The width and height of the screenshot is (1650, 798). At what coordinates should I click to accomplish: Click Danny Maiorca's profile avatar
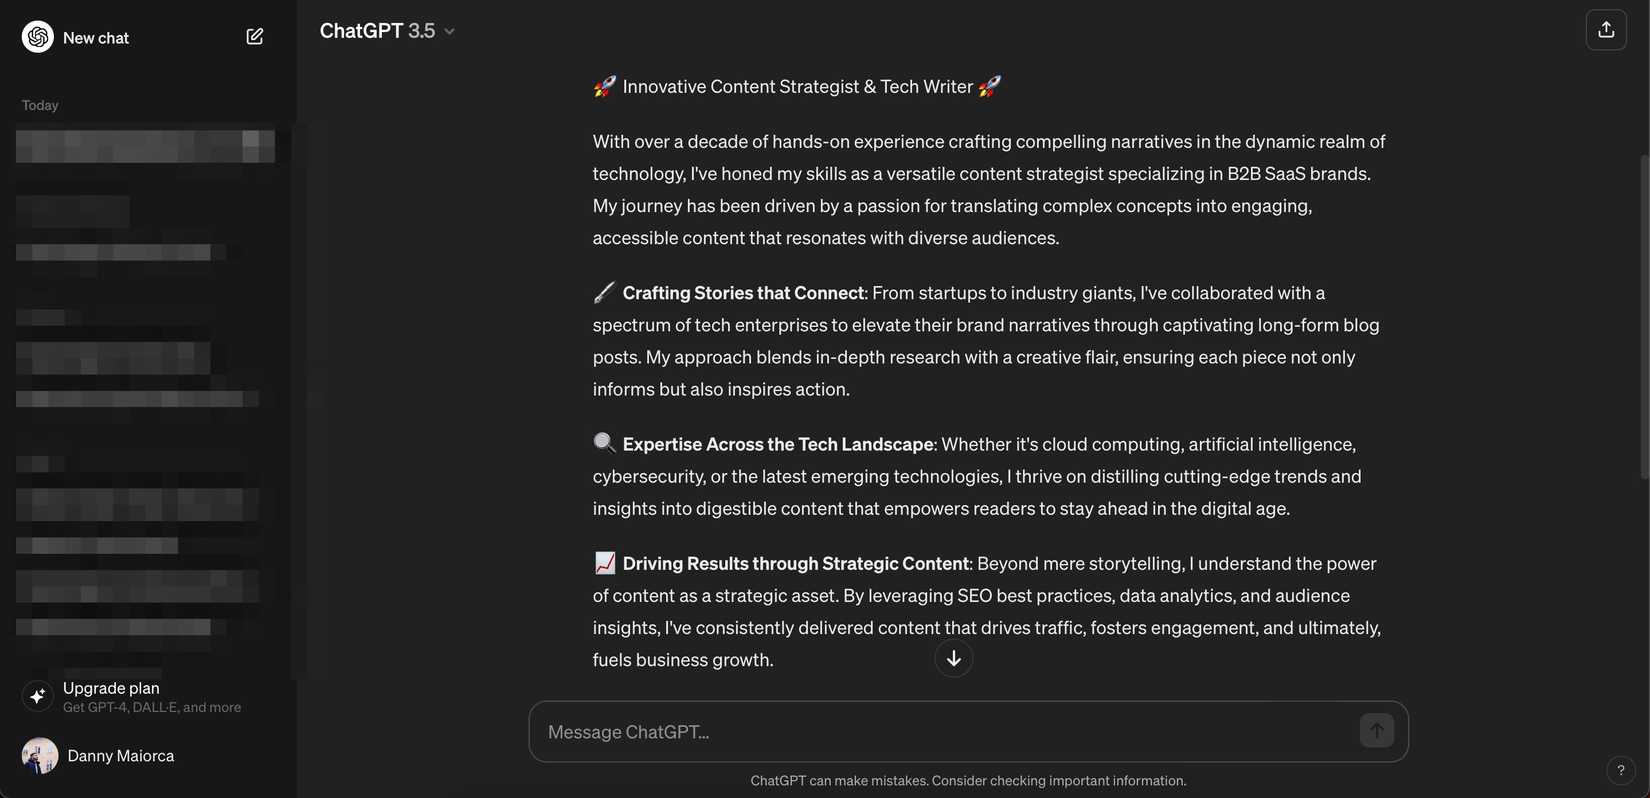pyautogui.click(x=40, y=756)
